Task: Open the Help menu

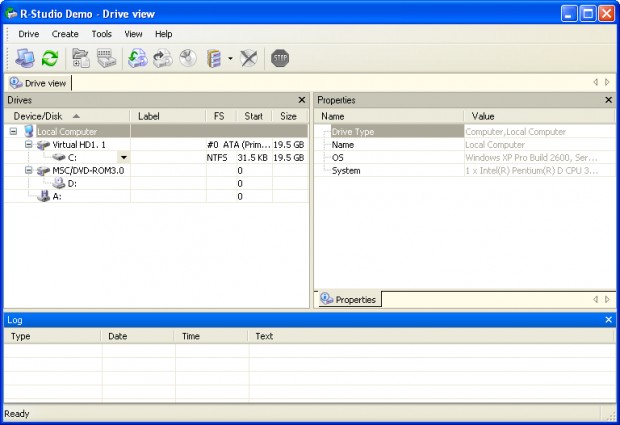Action: [x=163, y=34]
